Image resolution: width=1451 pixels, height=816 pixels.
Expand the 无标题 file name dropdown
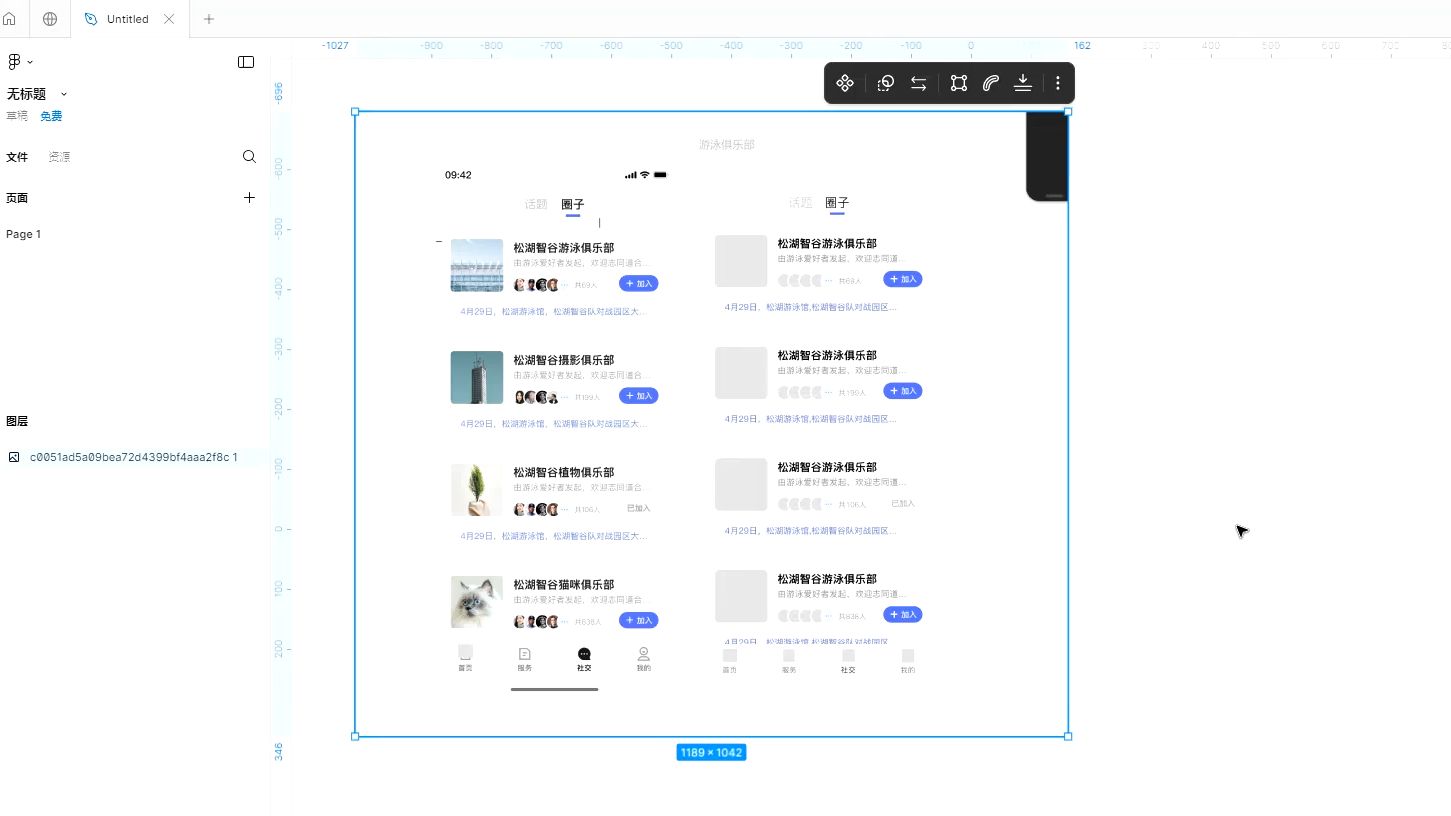[64, 94]
